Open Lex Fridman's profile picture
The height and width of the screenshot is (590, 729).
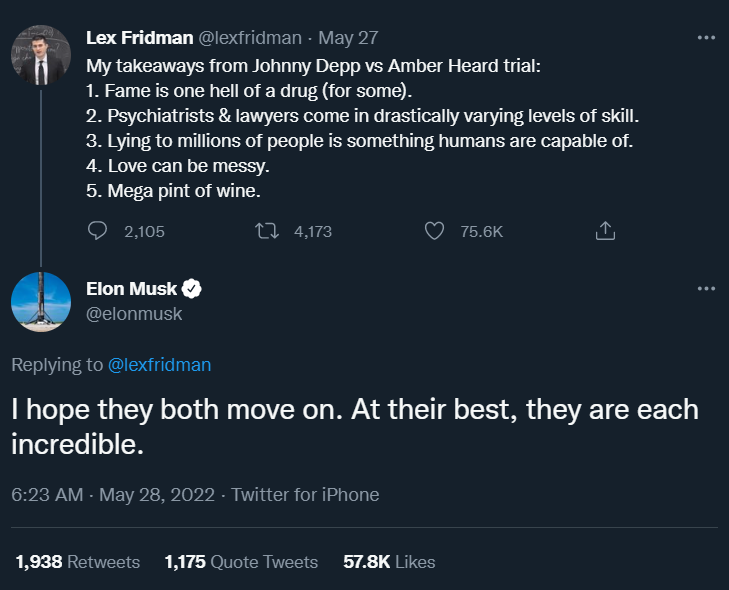coord(41,56)
